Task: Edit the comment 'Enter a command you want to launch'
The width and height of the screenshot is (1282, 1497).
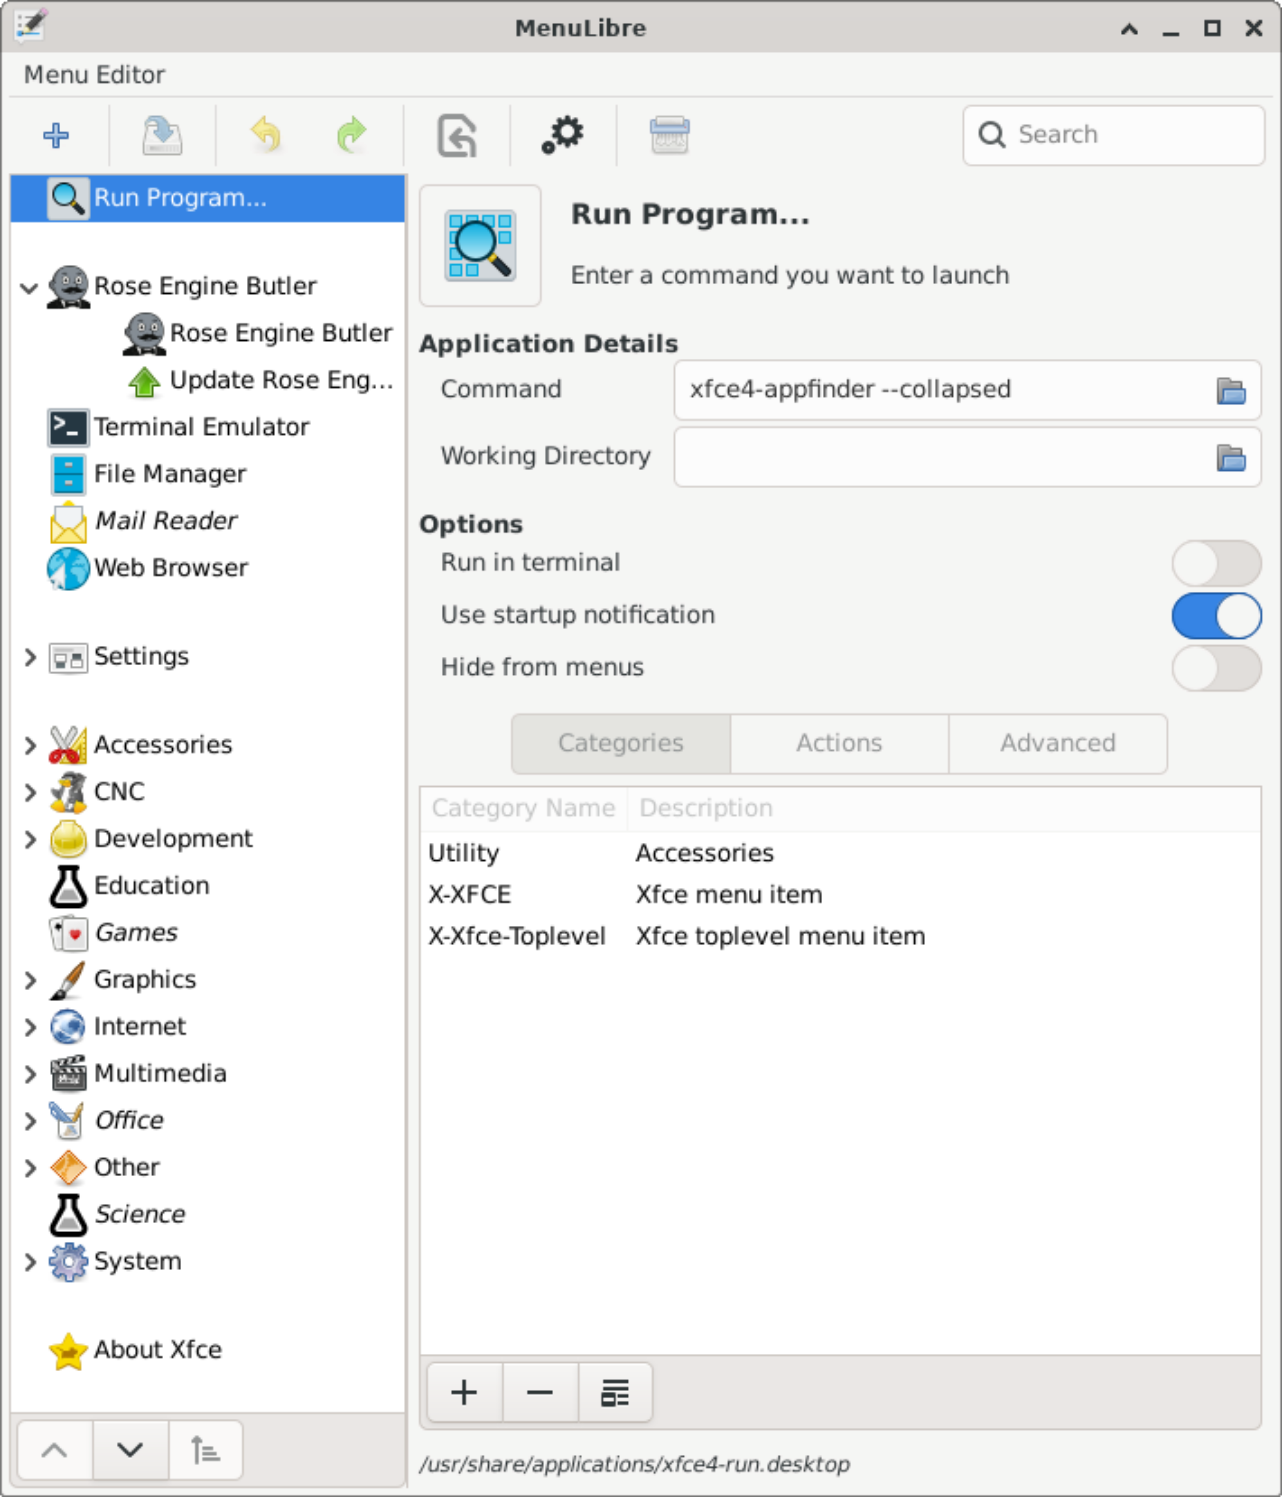Action: coord(790,275)
